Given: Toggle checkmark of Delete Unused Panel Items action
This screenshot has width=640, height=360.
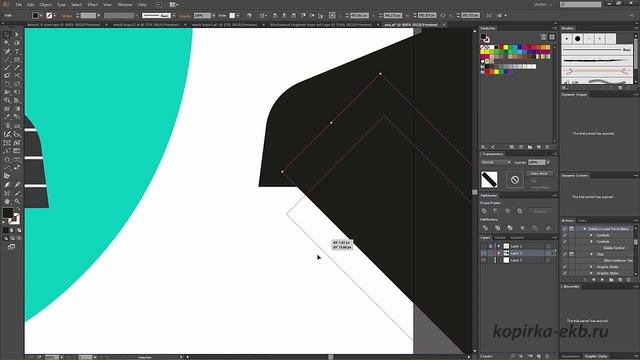Looking at the screenshot, I should click(x=564, y=229).
